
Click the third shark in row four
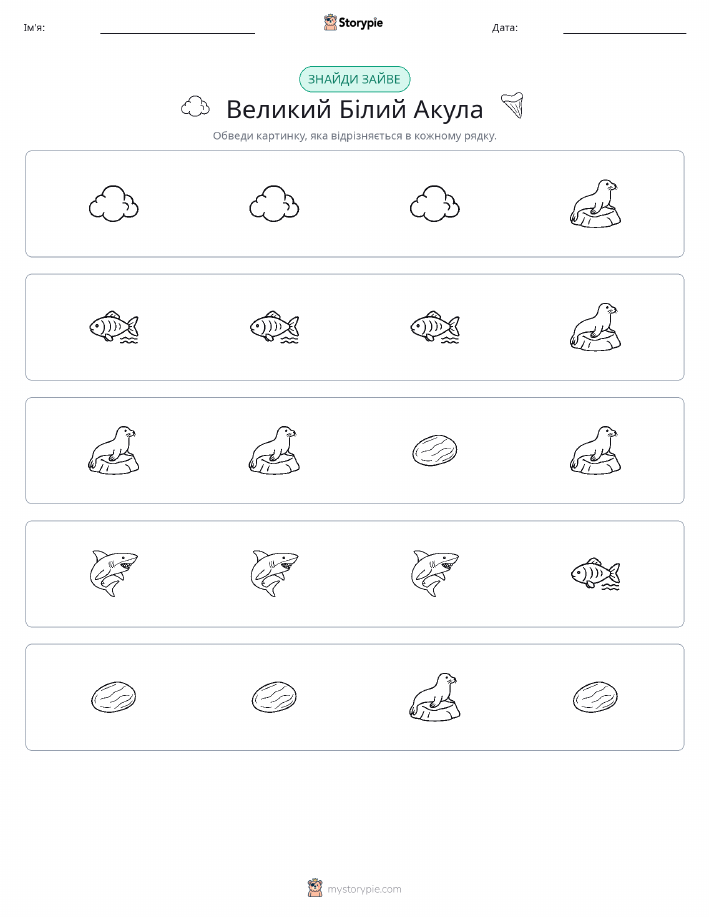(x=435, y=574)
